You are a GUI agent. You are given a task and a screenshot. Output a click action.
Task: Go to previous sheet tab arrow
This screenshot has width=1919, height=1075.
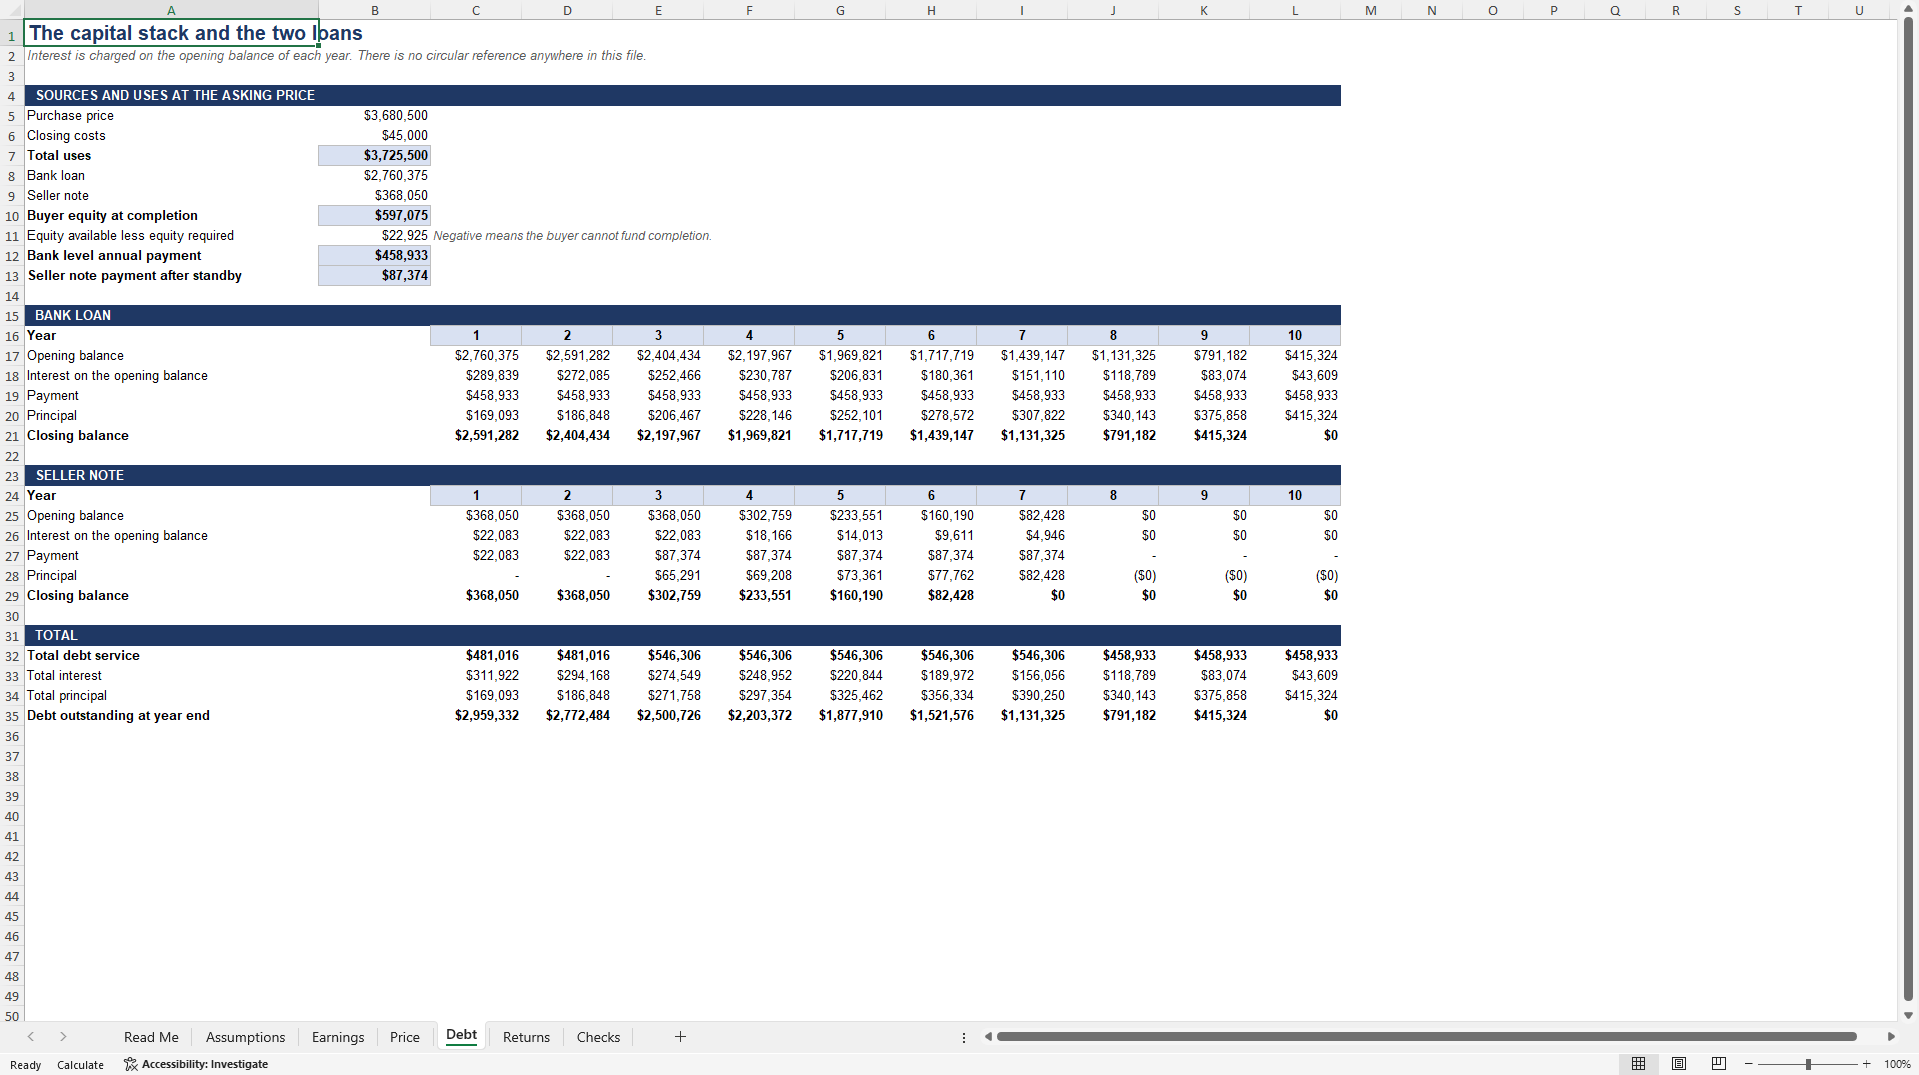point(31,1037)
